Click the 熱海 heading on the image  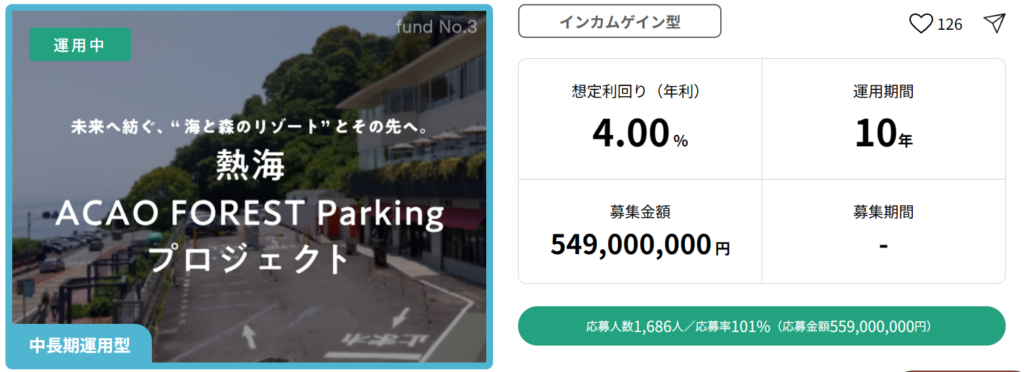point(250,168)
